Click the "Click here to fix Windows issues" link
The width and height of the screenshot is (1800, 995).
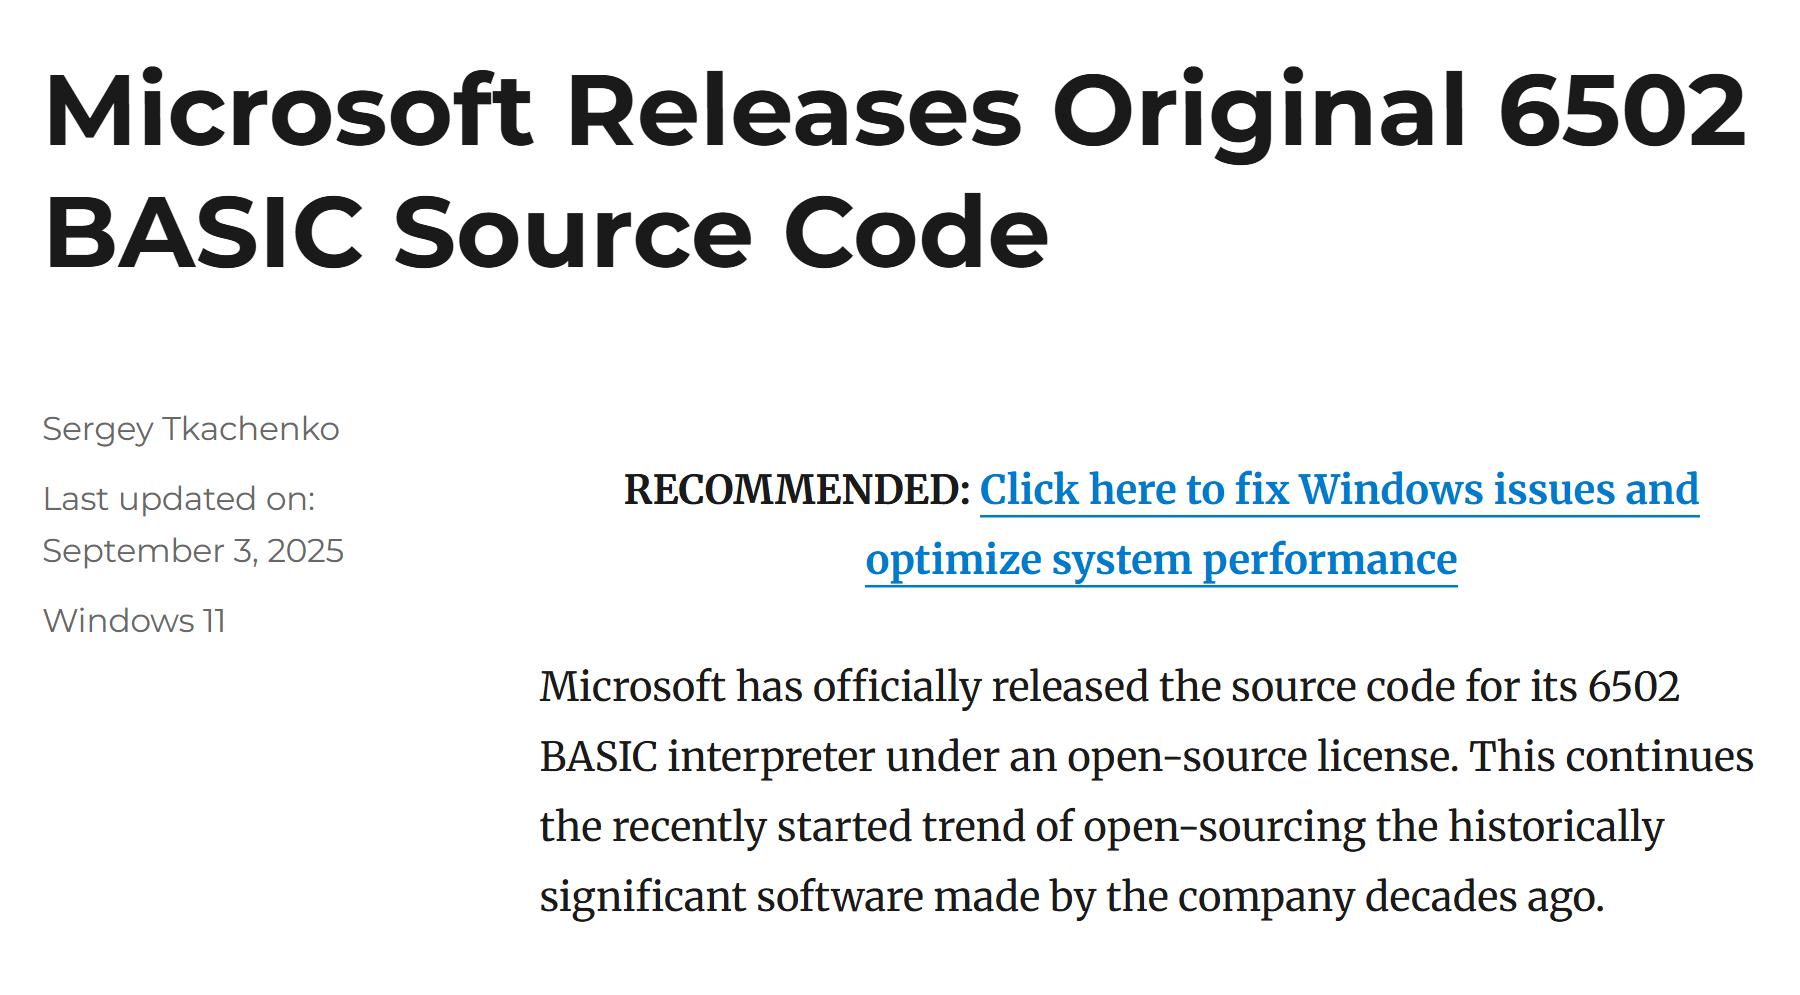[1338, 490]
